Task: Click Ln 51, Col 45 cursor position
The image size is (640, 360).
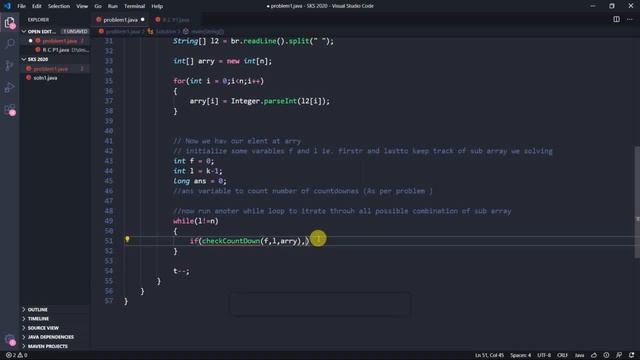Action: pyautogui.click(x=489, y=355)
